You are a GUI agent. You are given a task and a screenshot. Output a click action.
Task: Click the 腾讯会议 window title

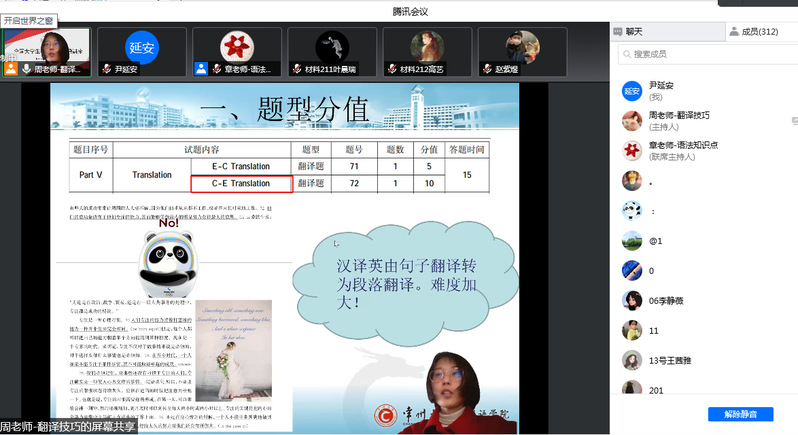tap(410, 11)
